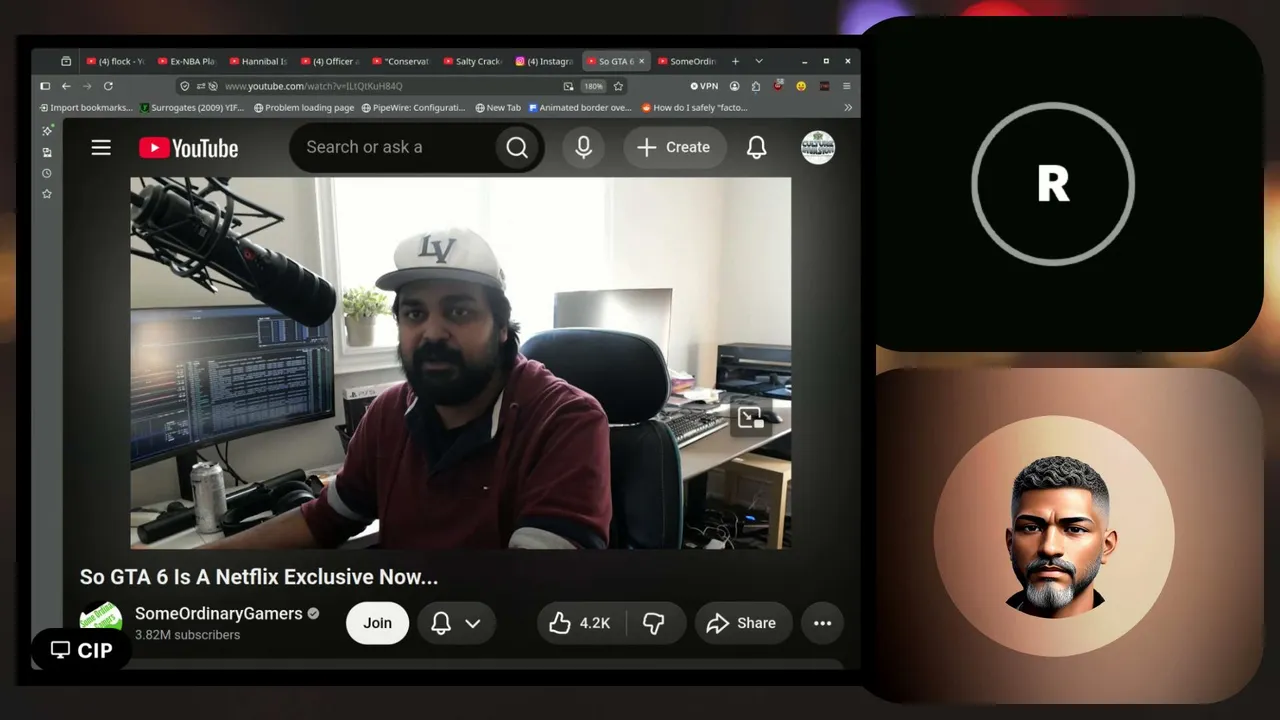Share the video with the Share button
The image size is (1280, 720).
(x=743, y=623)
